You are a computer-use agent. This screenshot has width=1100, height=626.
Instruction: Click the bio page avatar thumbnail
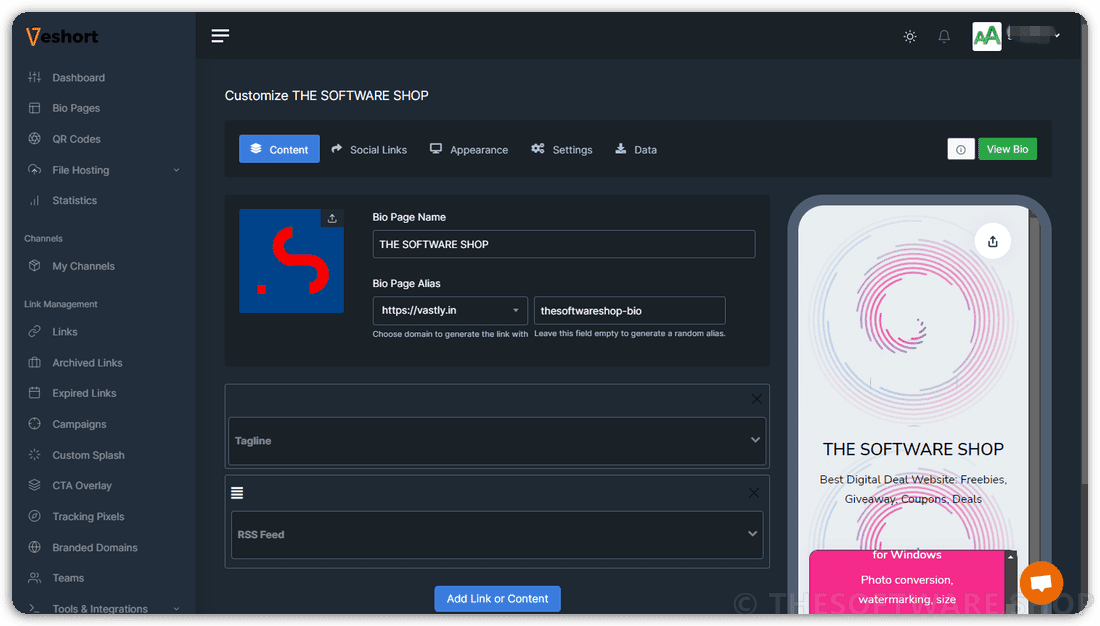pos(291,261)
